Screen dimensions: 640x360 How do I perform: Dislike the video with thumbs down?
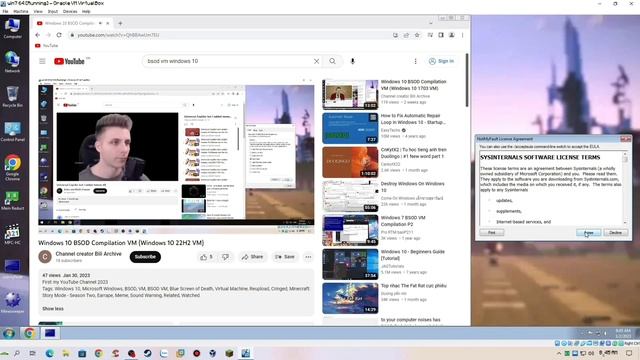[x=225, y=257]
